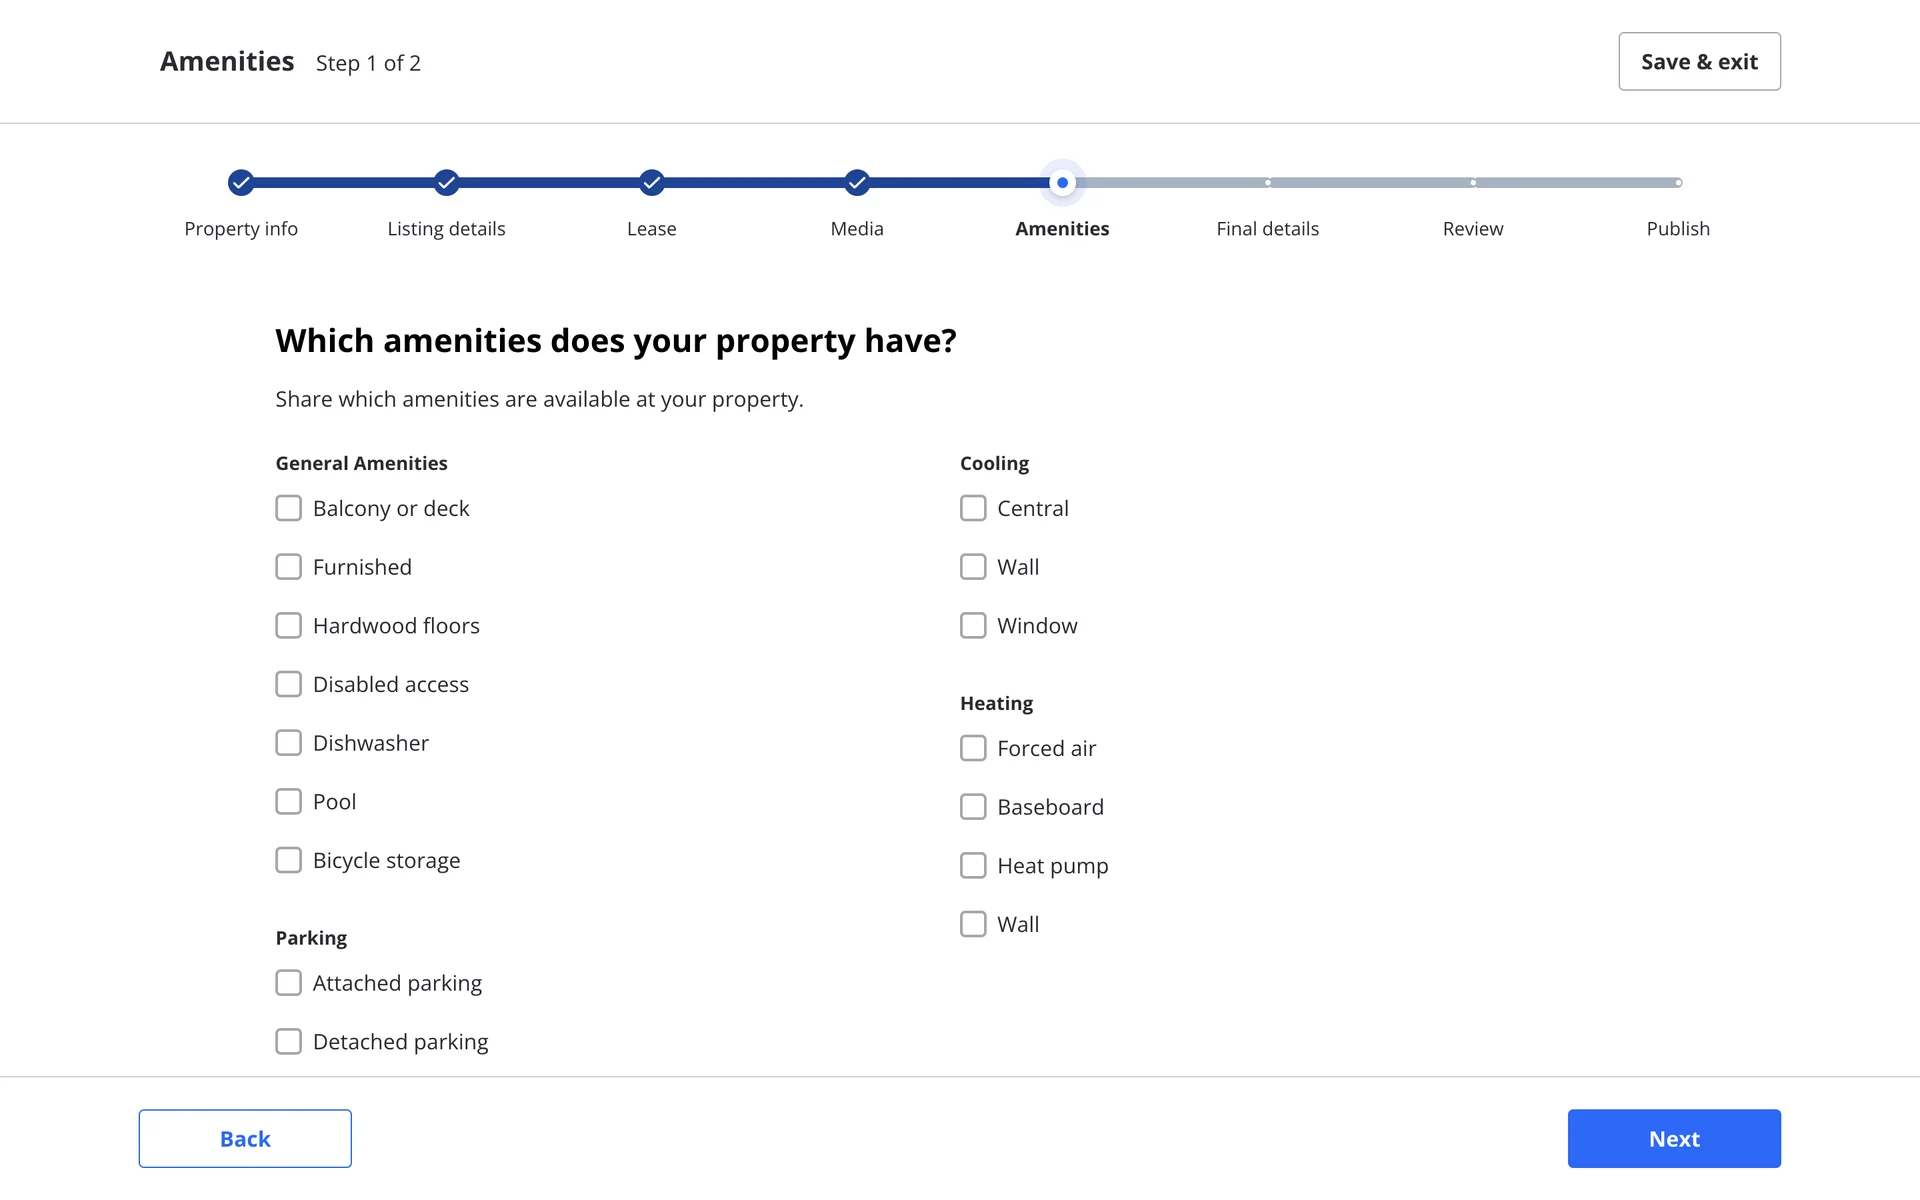Screen dimensions: 1920x1200
Task: Mark Dishwasher as available
Action: 288,743
